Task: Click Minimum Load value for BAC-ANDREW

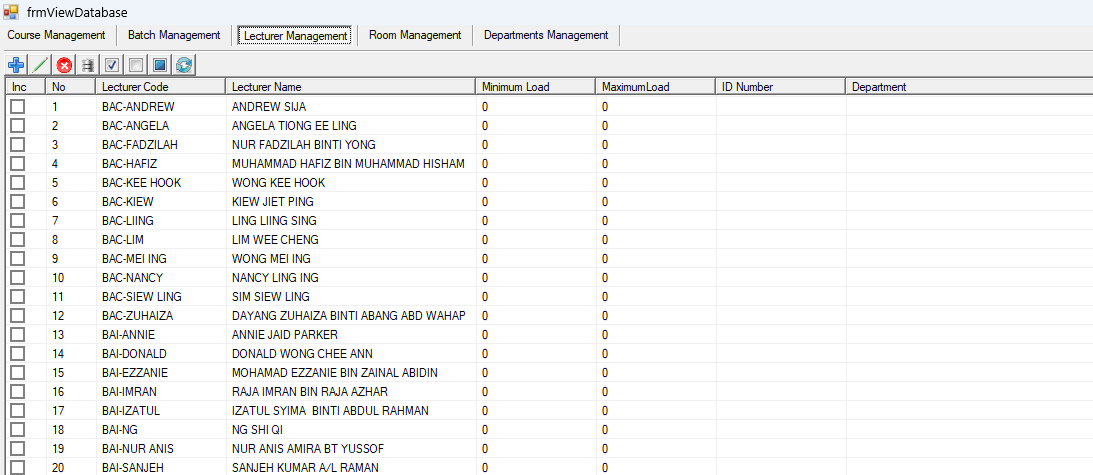Action: [x=535, y=107]
